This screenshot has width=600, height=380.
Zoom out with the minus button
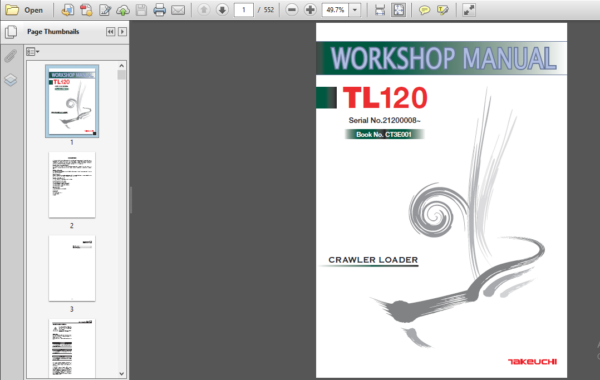coord(292,10)
